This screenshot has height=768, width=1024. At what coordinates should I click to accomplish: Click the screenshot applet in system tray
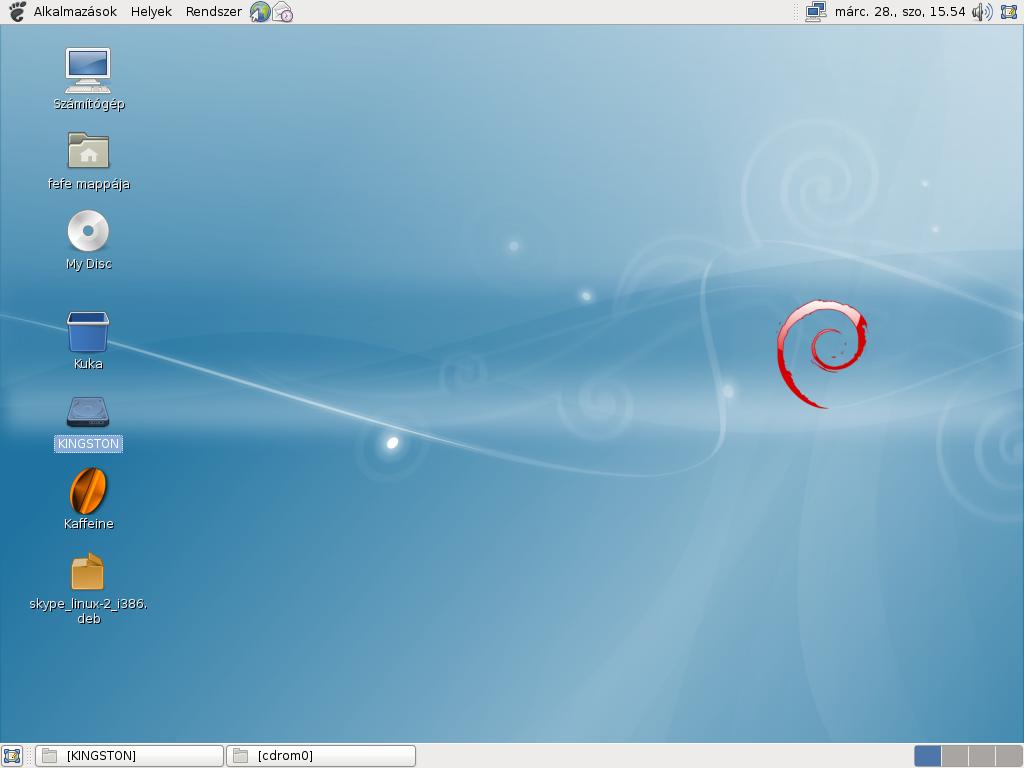point(1010,12)
